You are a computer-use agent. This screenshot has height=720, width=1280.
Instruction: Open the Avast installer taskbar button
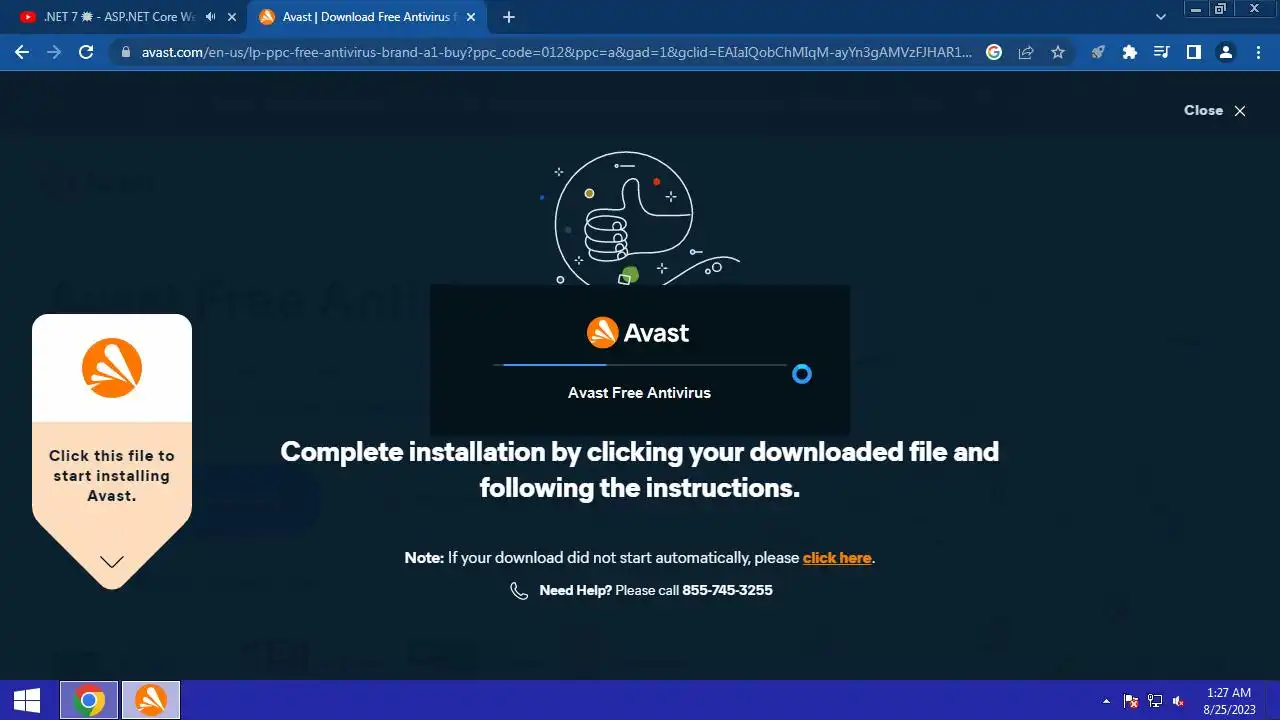tap(151, 701)
